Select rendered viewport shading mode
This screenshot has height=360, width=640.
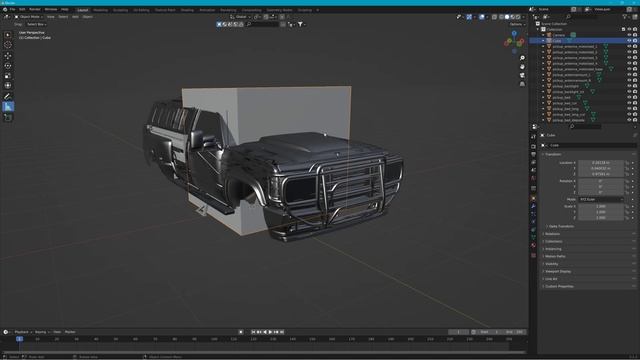(x=518, y=17)
